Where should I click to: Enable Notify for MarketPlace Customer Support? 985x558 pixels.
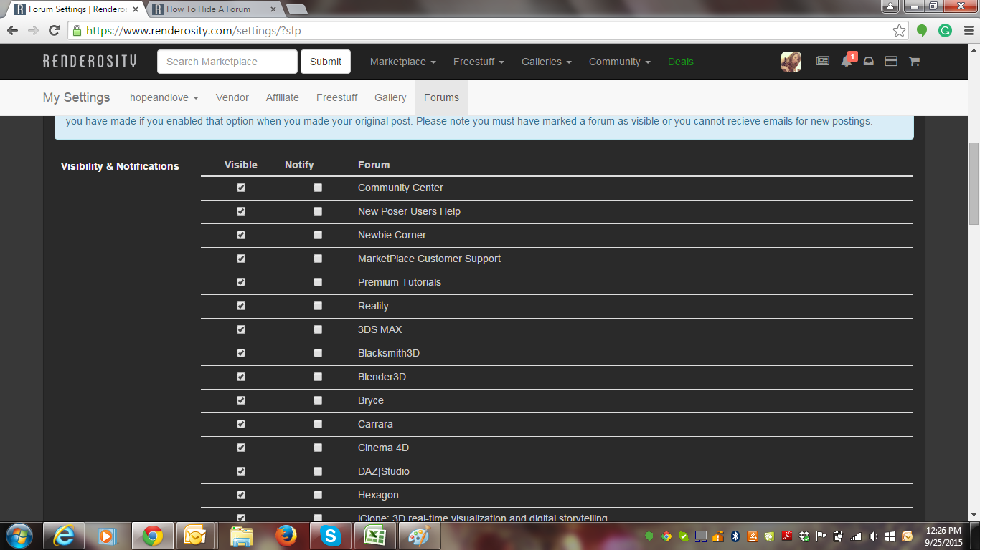click(319, 260)
